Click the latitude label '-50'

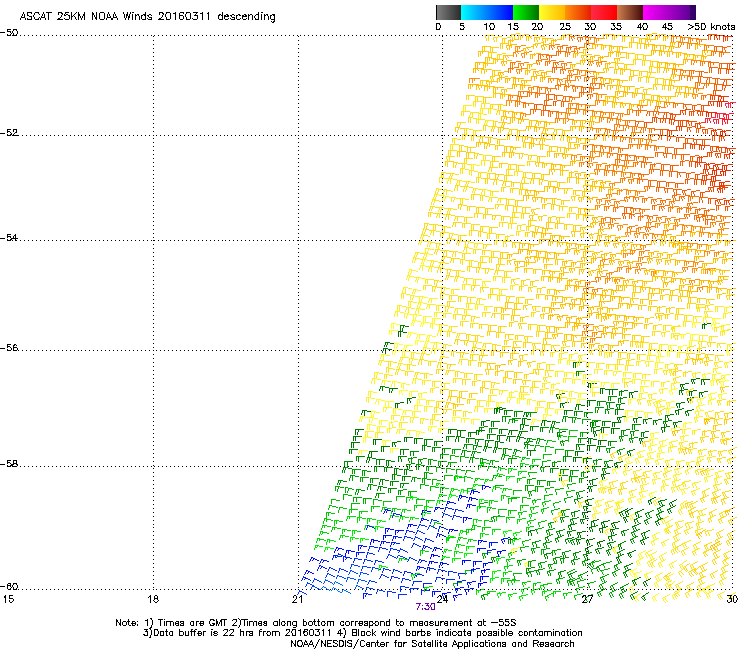9,33
